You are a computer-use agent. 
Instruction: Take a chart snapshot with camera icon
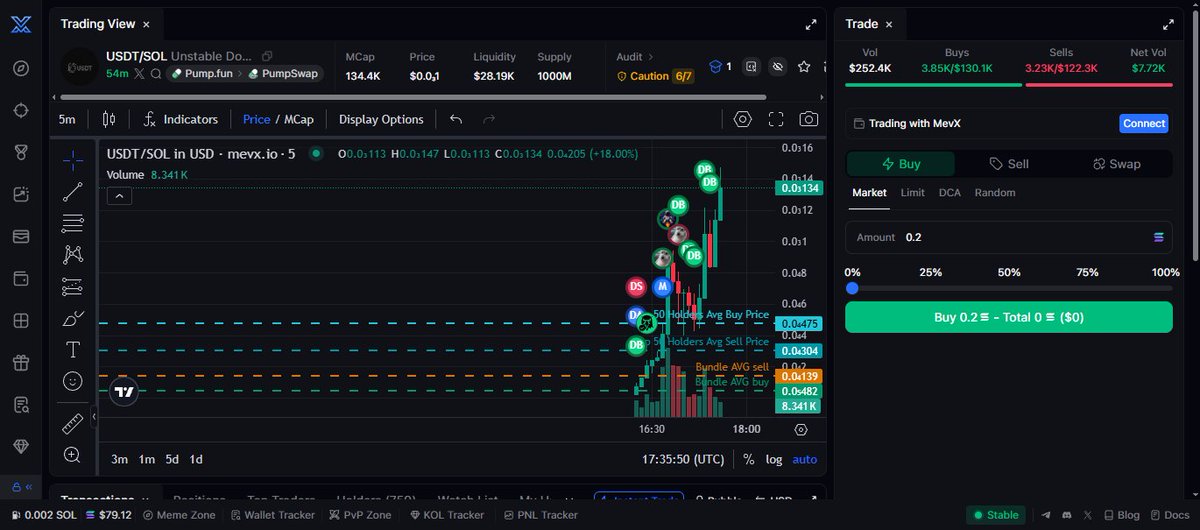808,119
